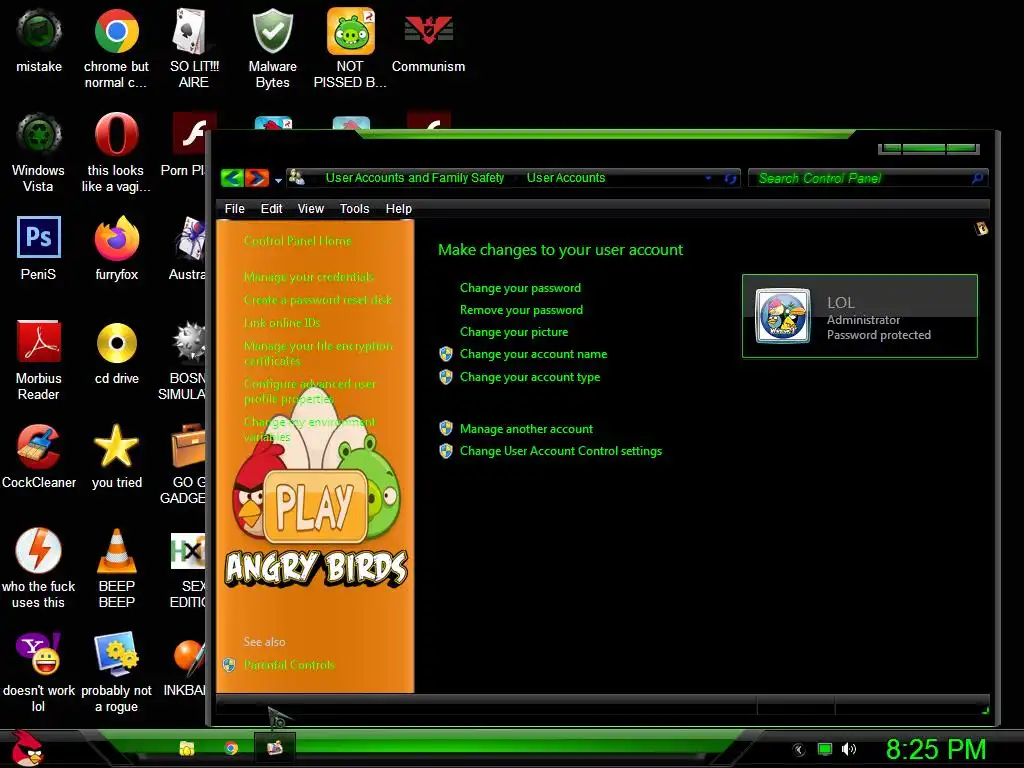Open the Malware Bytes shield icon
The image size is (1024, 768).
272,49
